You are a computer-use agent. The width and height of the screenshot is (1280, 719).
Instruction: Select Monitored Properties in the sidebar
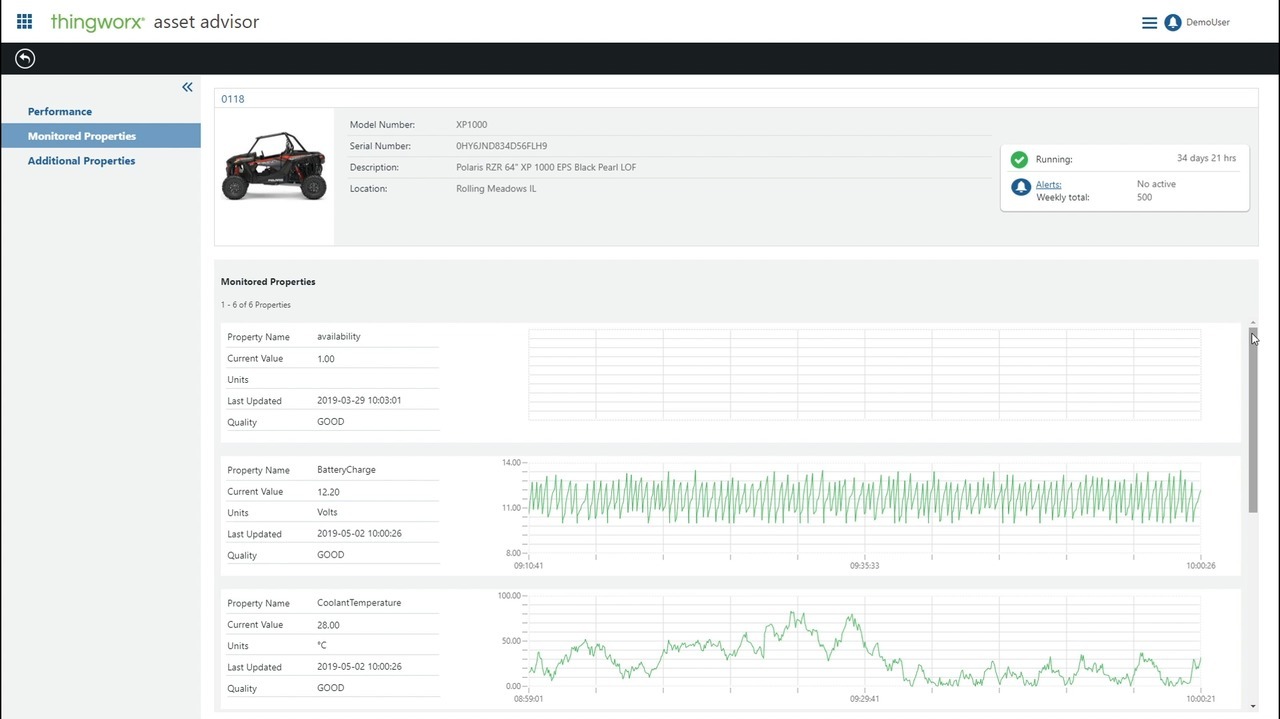point(82,136)
